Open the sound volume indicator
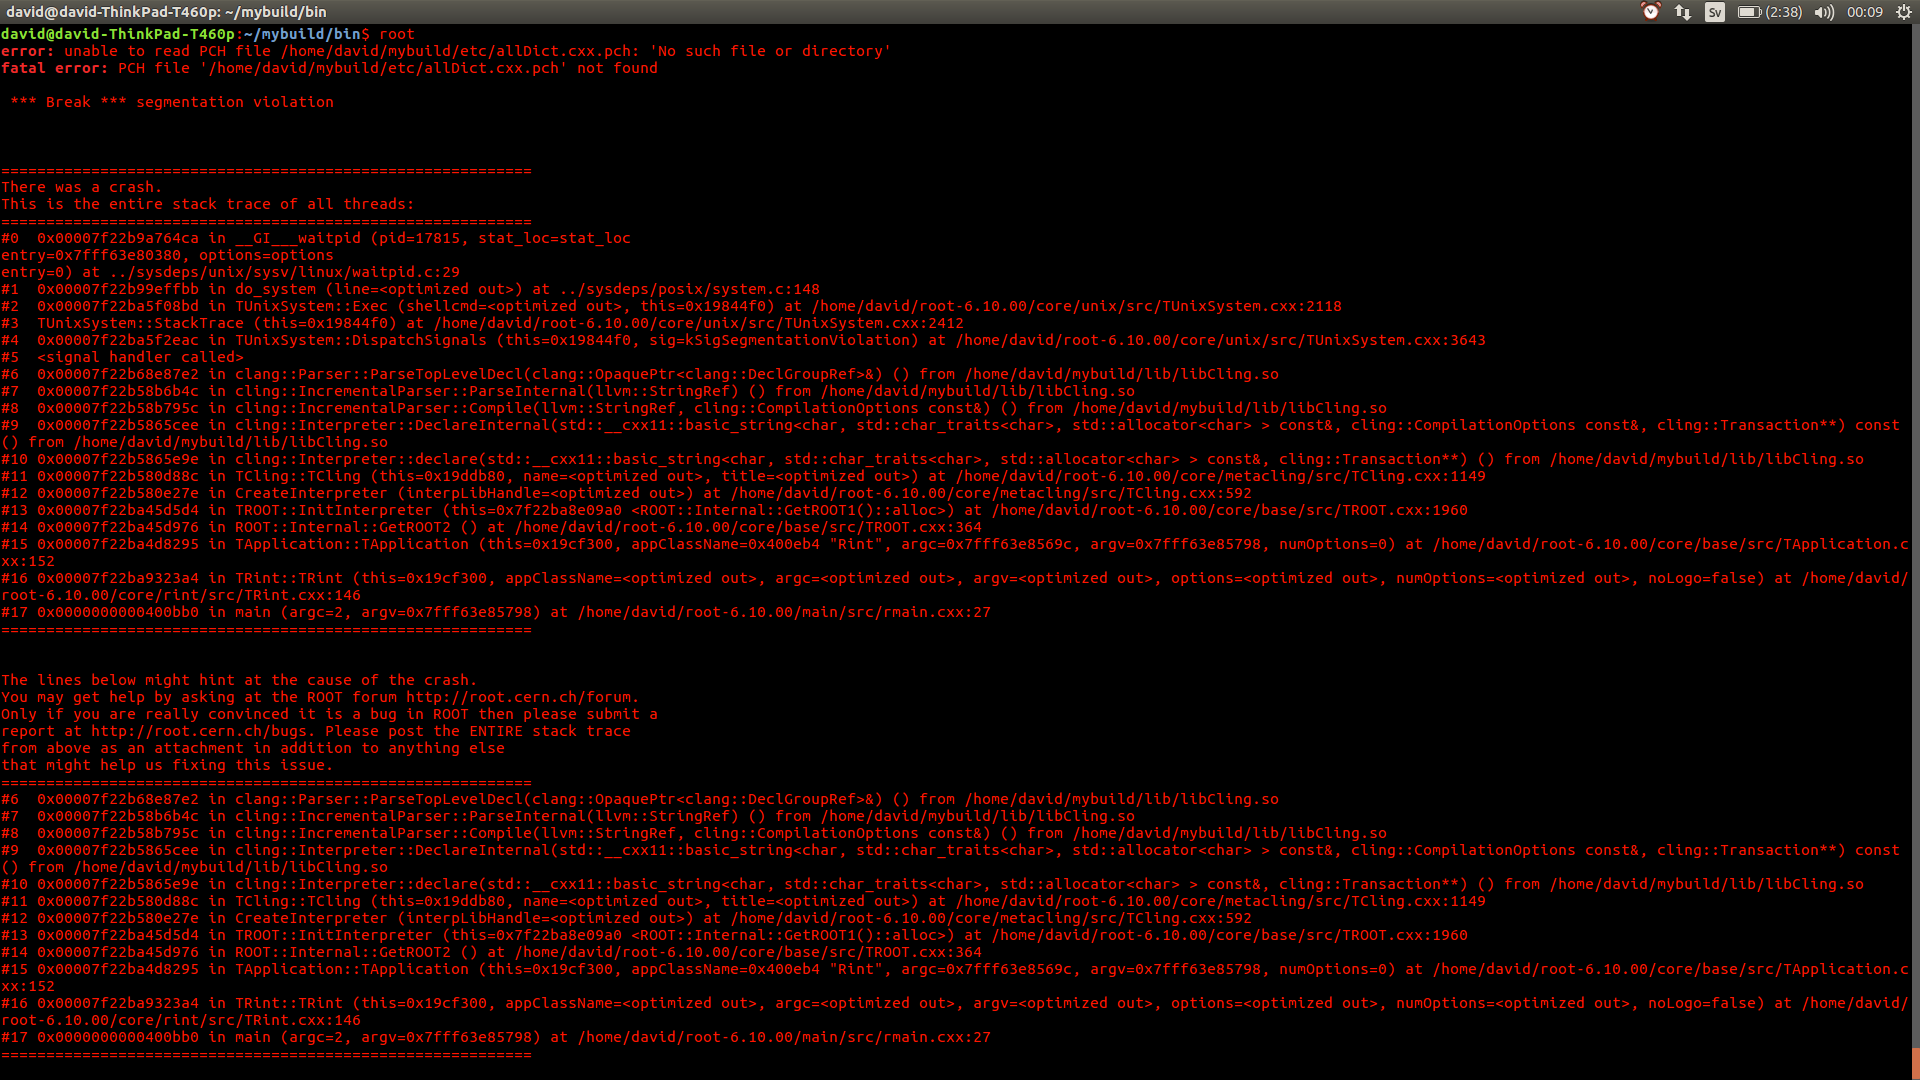The height and width of the screenshot is (1080, 1920). point(1824,12)
